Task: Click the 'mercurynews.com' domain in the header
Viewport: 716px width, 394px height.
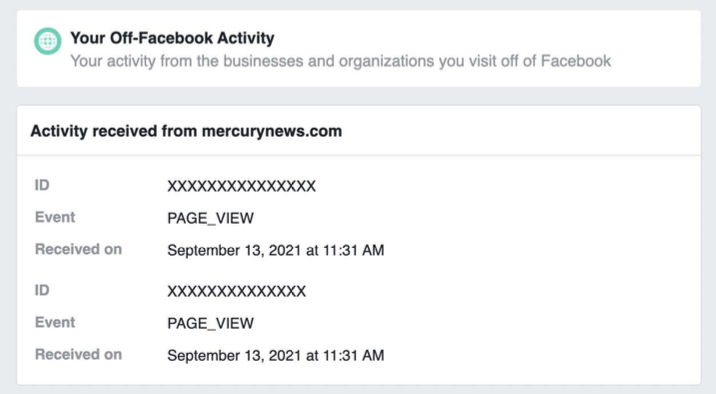Action: coord(272,131)
